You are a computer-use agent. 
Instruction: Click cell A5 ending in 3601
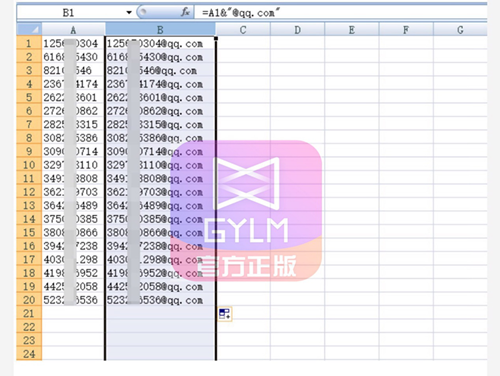[x=73, y=97]
